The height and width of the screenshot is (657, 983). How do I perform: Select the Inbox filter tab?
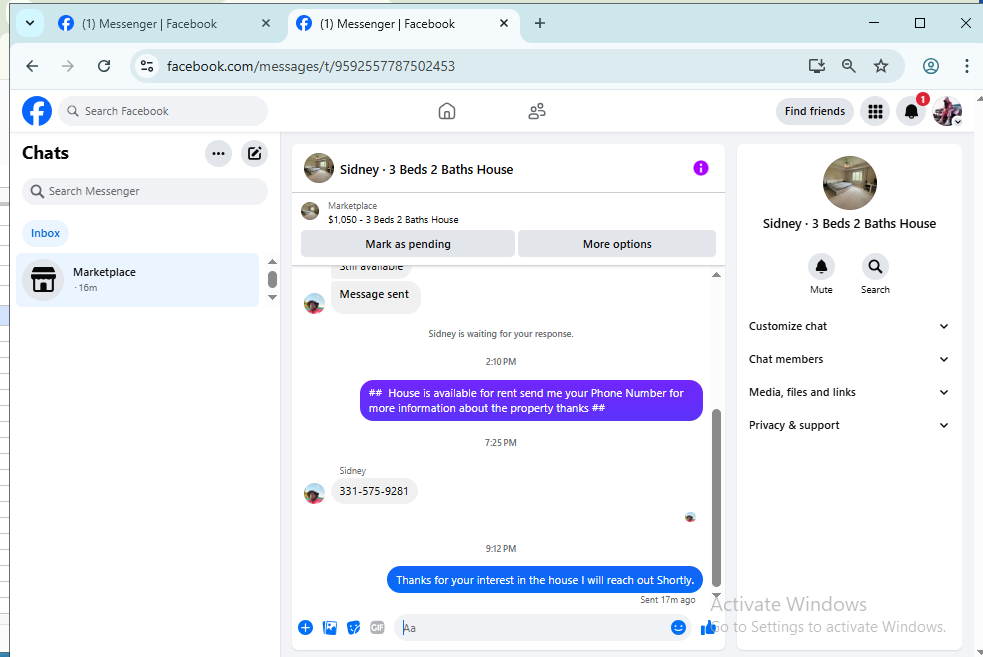click(45, 233)
